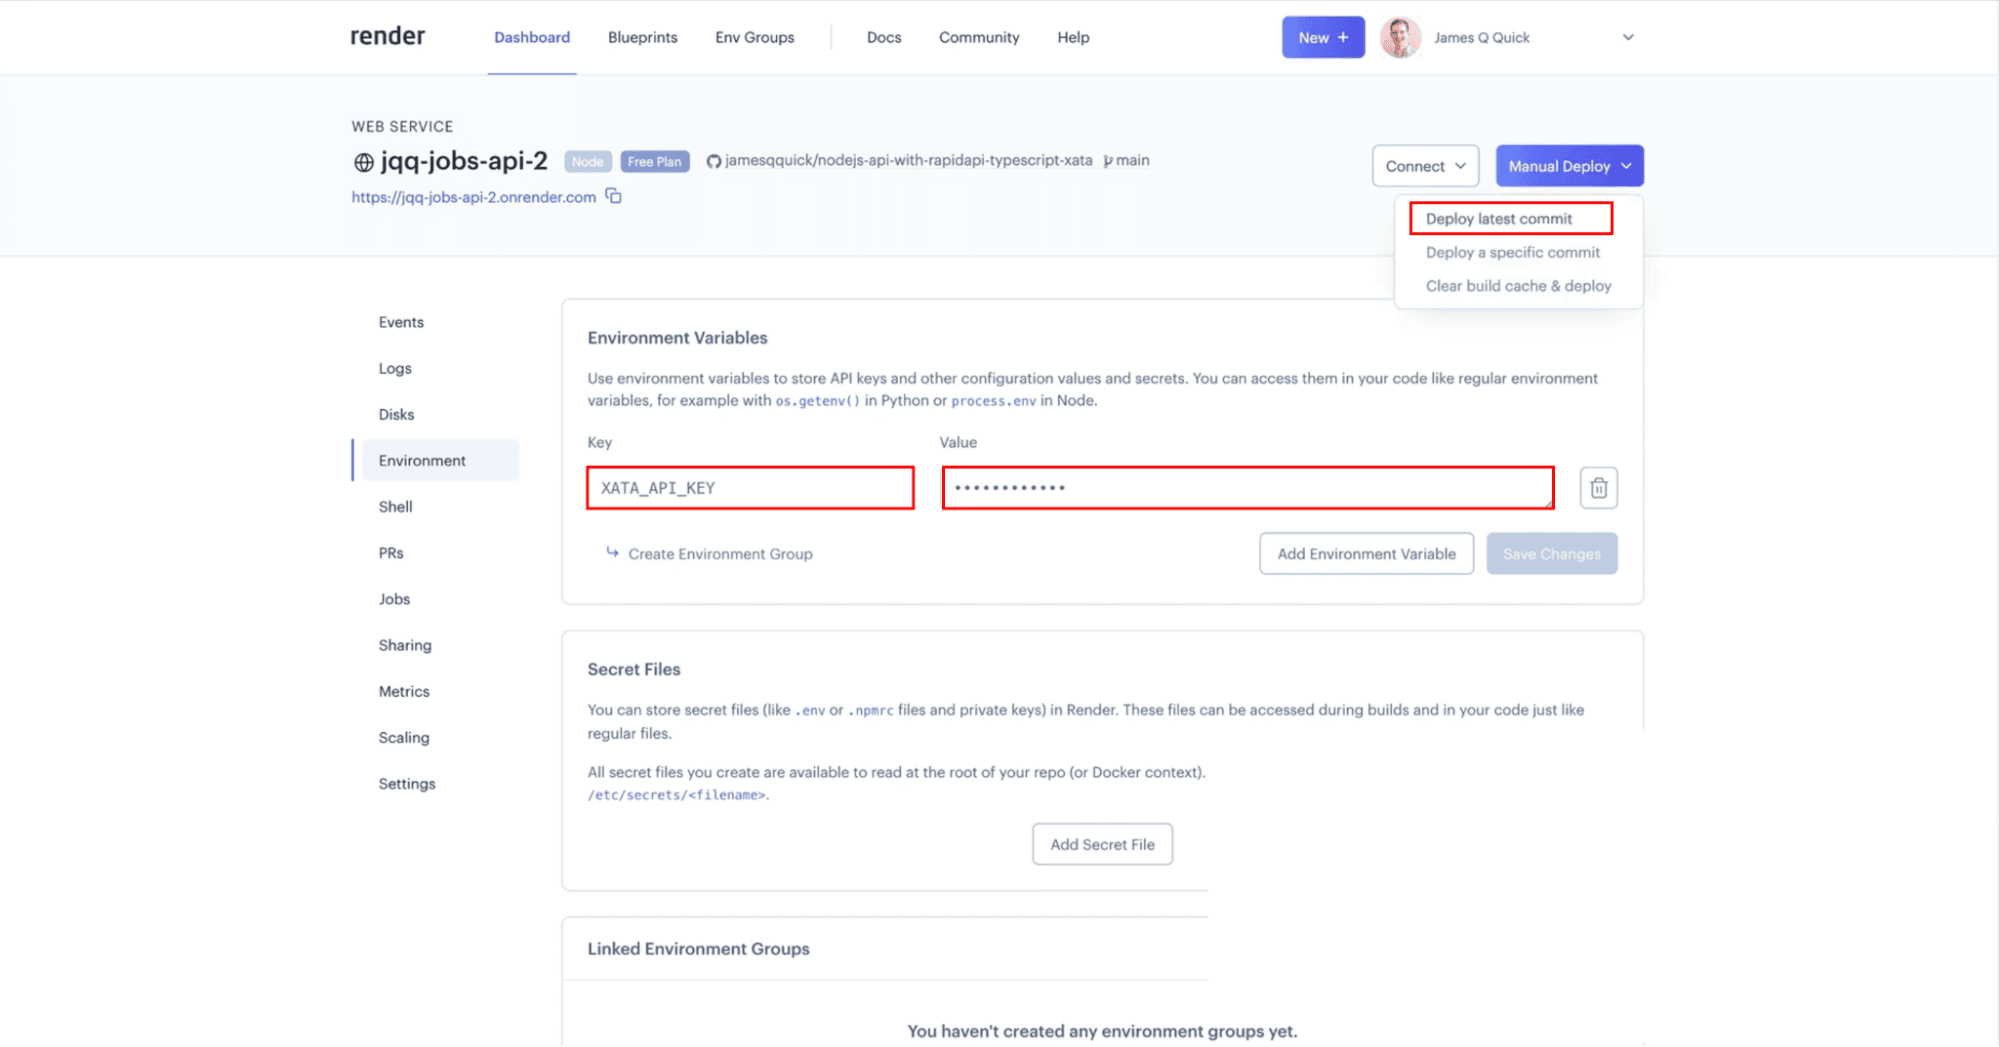1999x1047 pixels.
Task: Click the Environment Variables heading
Action: (x=677, y=338)
